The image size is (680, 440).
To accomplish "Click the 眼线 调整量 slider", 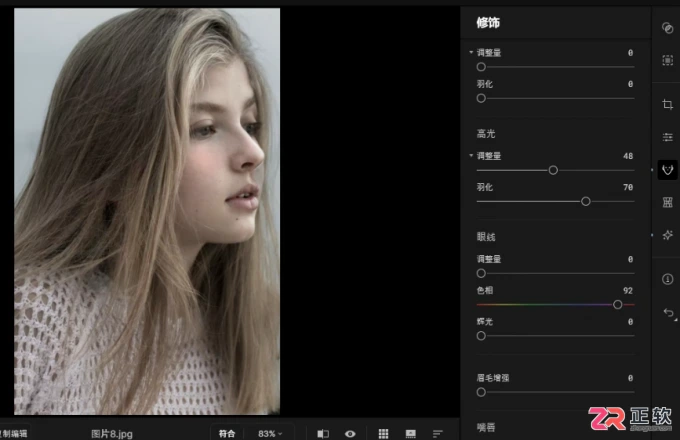I will point(556,274).
